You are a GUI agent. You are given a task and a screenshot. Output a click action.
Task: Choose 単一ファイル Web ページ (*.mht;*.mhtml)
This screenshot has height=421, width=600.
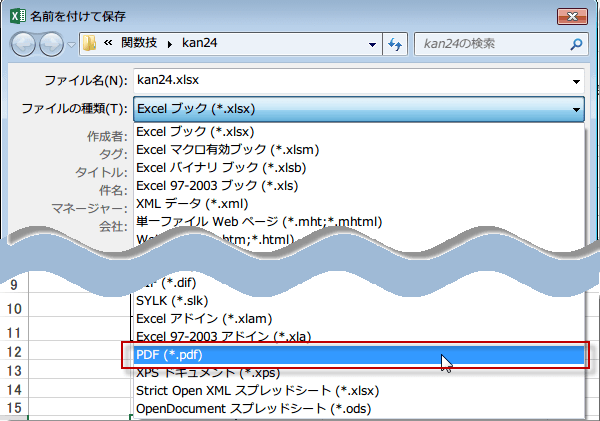(359, 222)
